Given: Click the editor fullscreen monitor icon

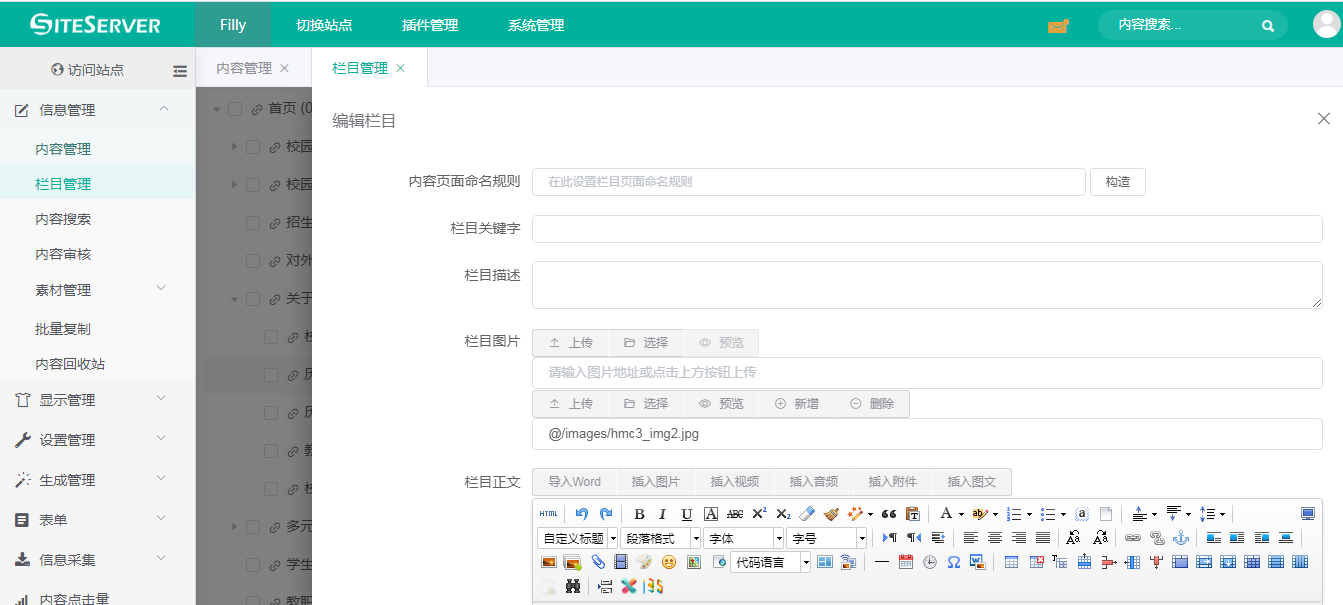Looking at the screenshot, I should click(x=1308, y=514).
